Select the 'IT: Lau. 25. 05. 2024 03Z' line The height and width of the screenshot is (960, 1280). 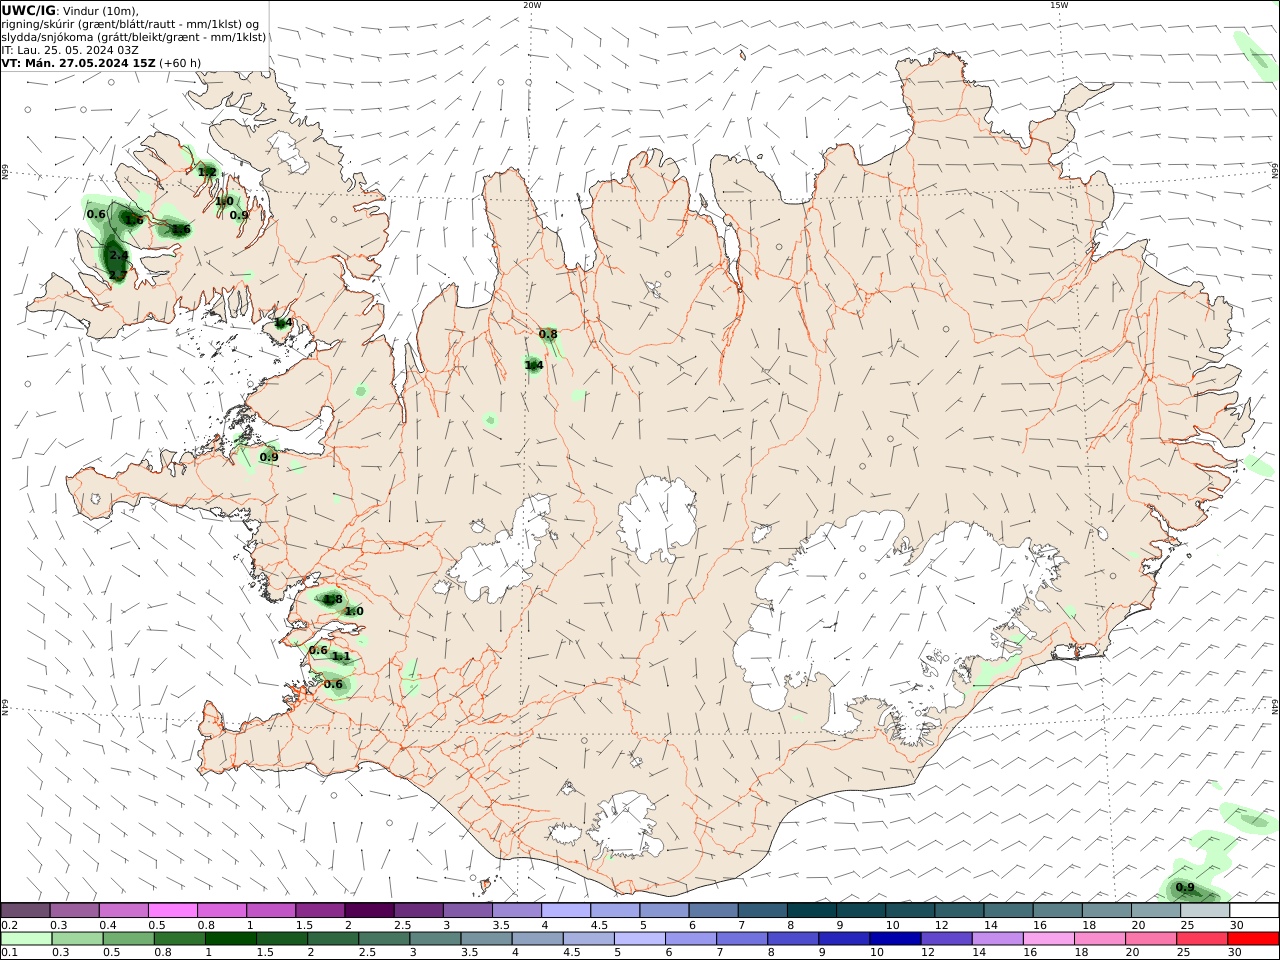[70, 49]
